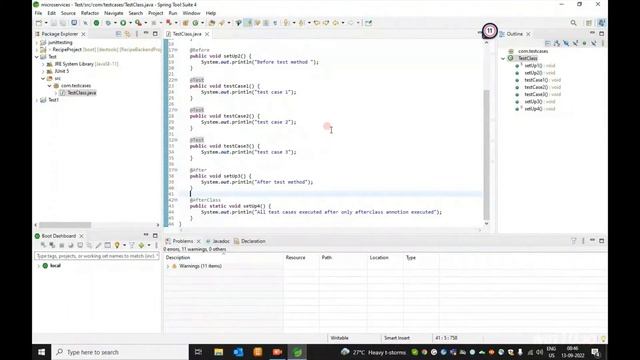Click the Save icon in main toolbar
Viewport: 640px width, 360px height.
click(x=53, y=23)
